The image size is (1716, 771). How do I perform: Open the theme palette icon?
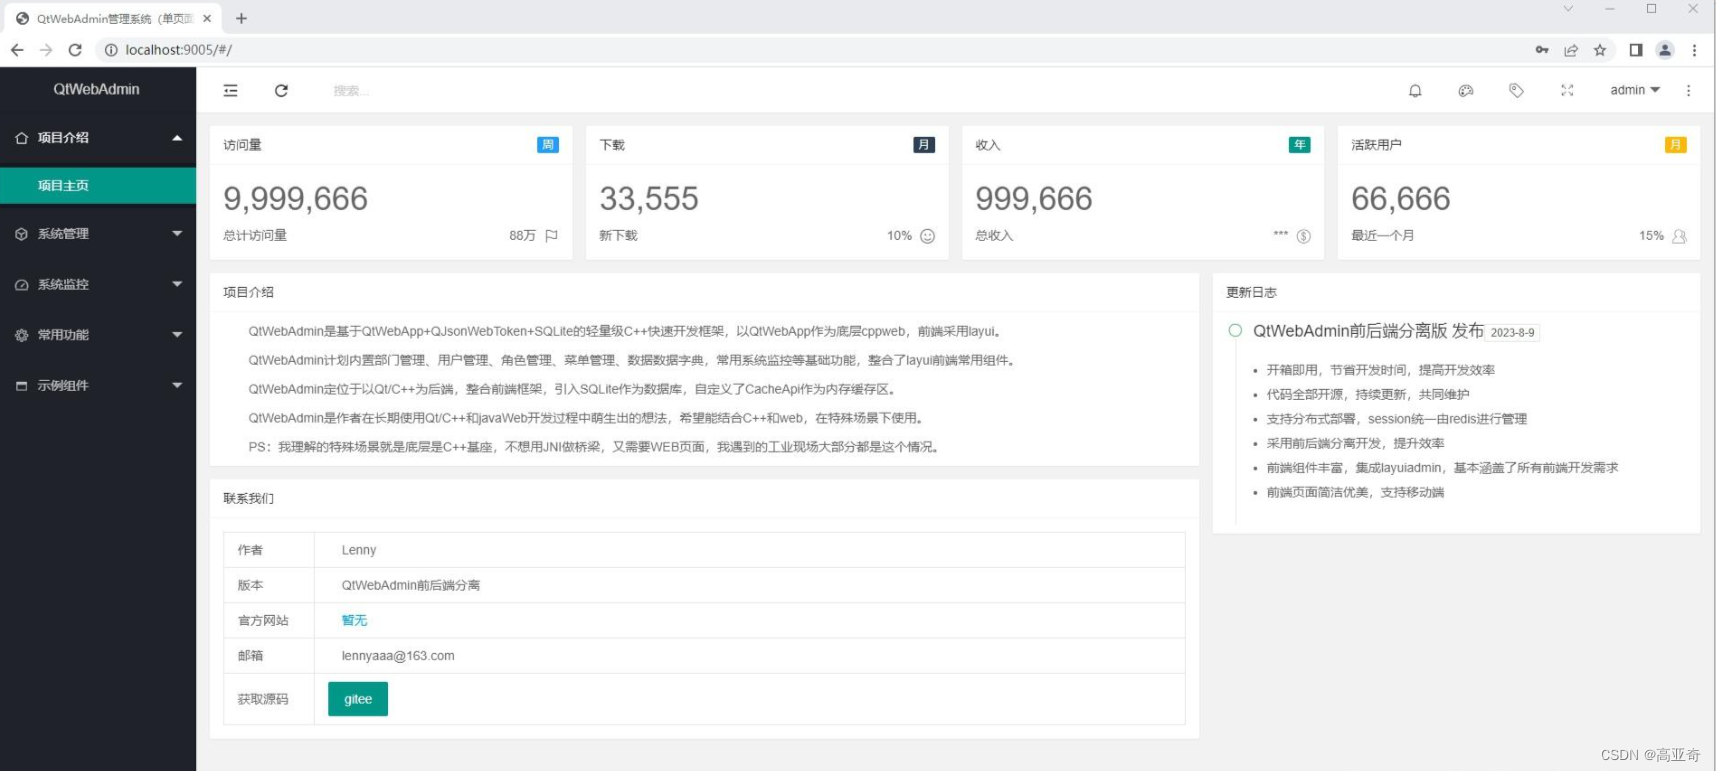point(1466,91)
